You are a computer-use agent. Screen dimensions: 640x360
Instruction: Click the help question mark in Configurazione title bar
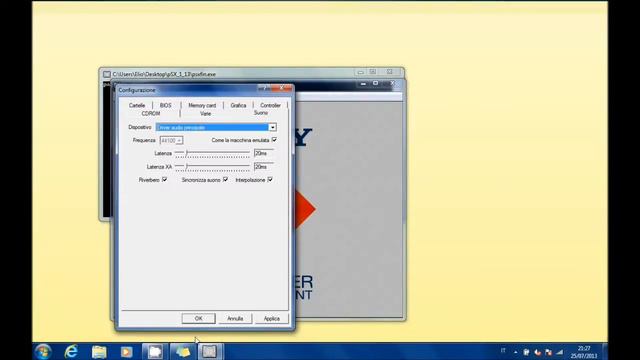(x=264, y=88)
